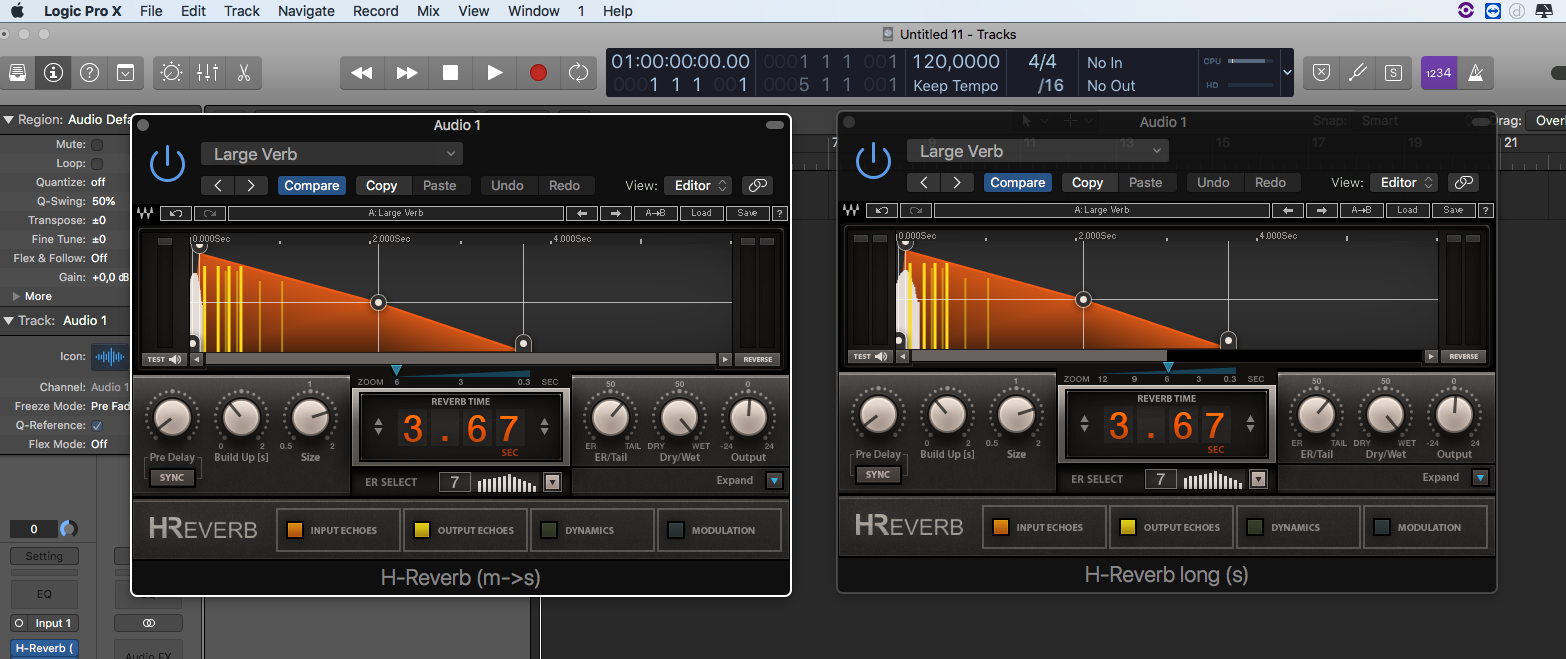Screen dimensions: 1566x659
Task: Click TEST speaker button in left plugin
Action: [x=165, y=359]
